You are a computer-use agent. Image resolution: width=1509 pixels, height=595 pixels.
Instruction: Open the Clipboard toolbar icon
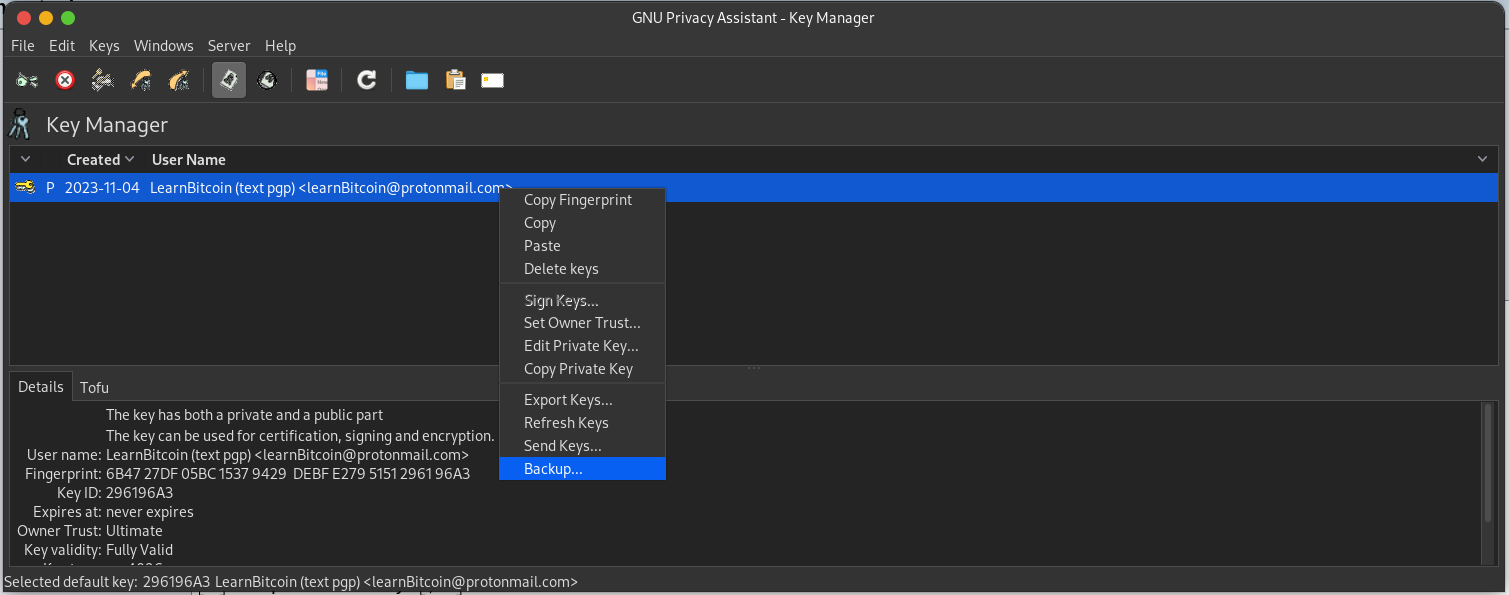click(x=455, y=80)
